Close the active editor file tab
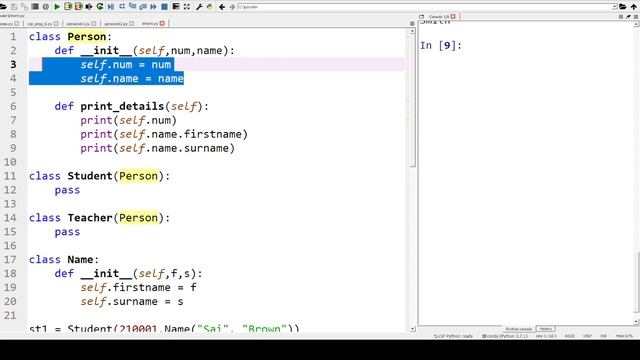The width and height of the screenshot is (640, 360). click(162, 23)
